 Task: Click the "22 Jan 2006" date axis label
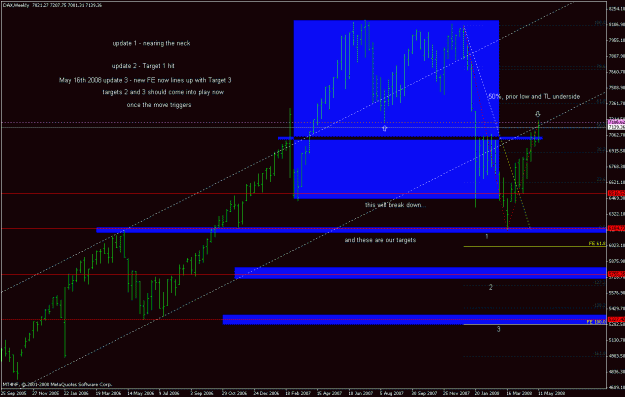[x=76, y=393]
